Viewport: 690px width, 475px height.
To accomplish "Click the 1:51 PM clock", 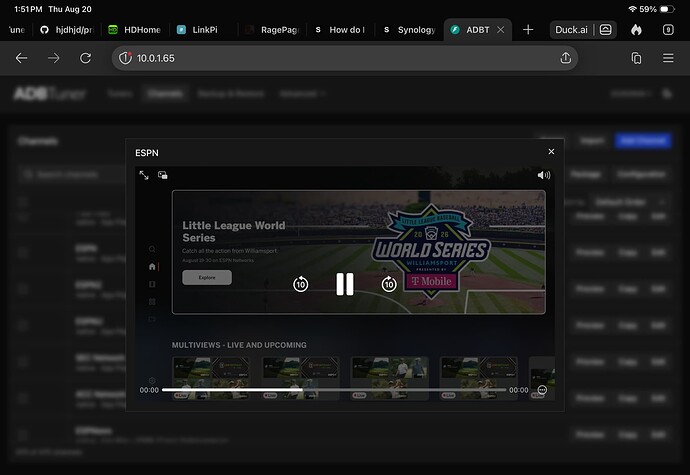I will [28, 9].
